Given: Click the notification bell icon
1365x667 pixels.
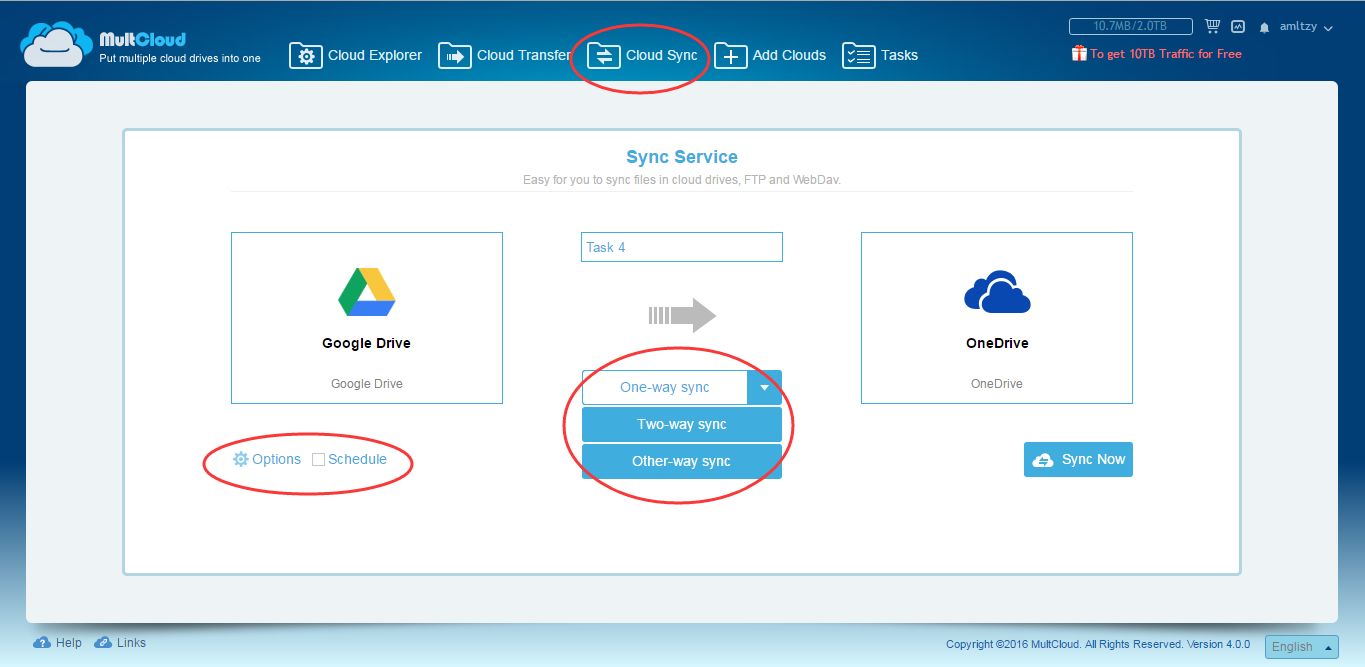Looking at the screenshot, I should pyautogui.click(x=1264, y=28).
